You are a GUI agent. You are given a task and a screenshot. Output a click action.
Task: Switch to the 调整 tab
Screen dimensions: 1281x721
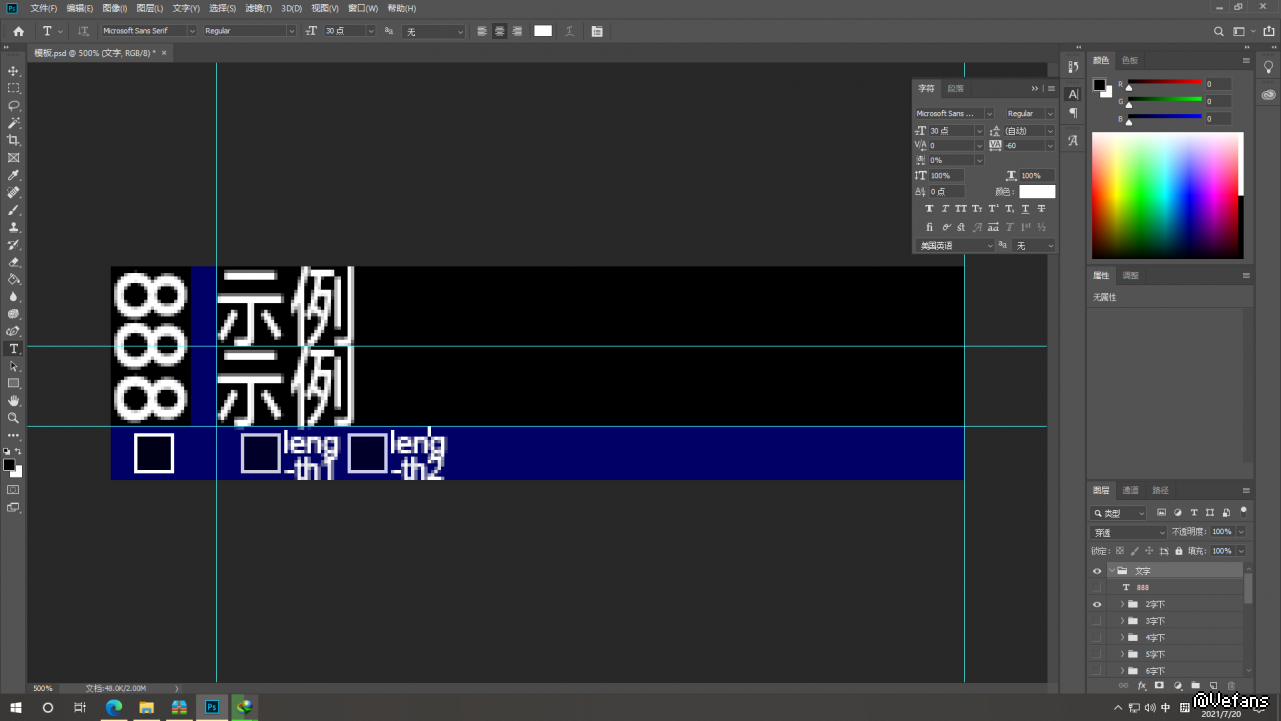[x=1130, y=275]
